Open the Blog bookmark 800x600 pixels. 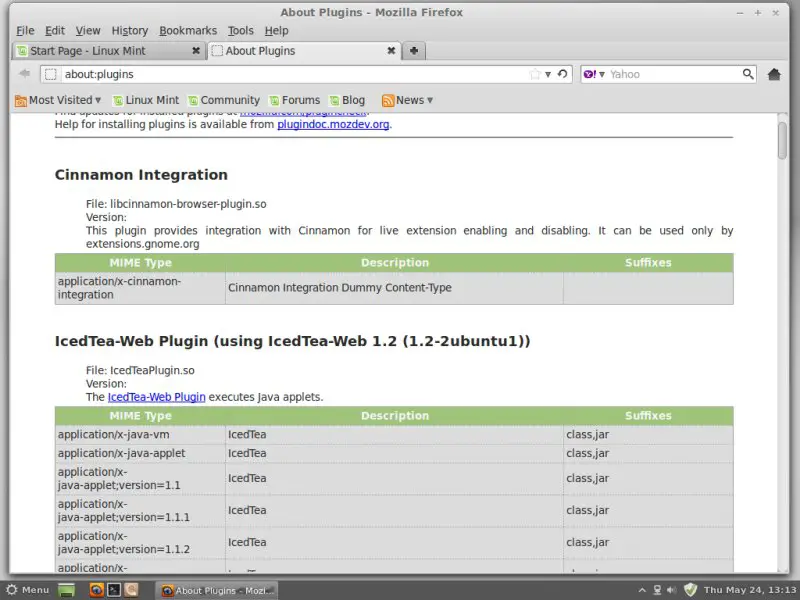pyautogui.click(x=347, y=100)
